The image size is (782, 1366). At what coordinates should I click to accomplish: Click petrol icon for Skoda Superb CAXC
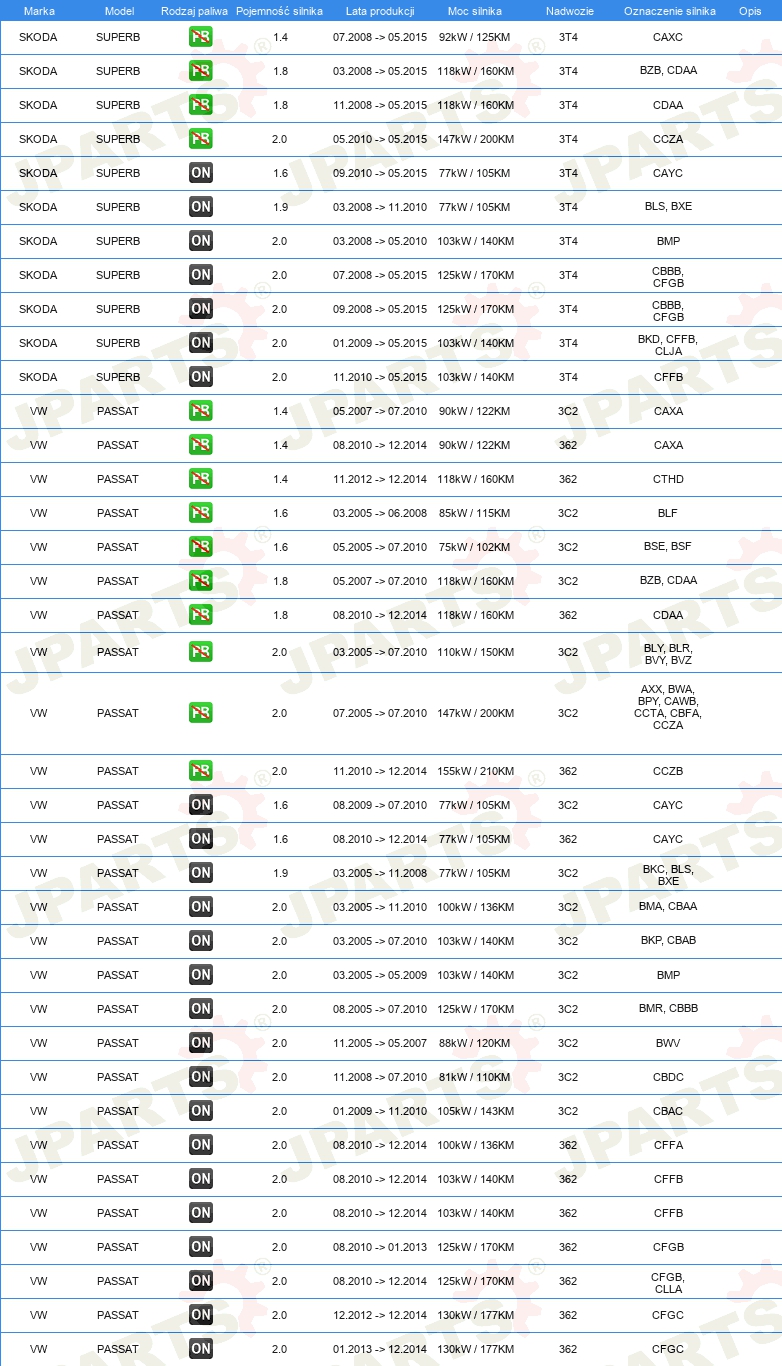pyautogui.click(x=201, y=38)
